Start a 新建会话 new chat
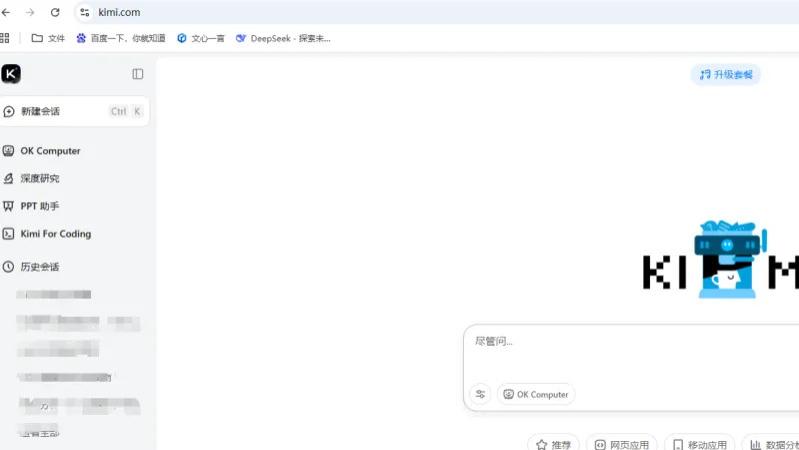Viewport: 799px width, 450px height. point(74,111)
